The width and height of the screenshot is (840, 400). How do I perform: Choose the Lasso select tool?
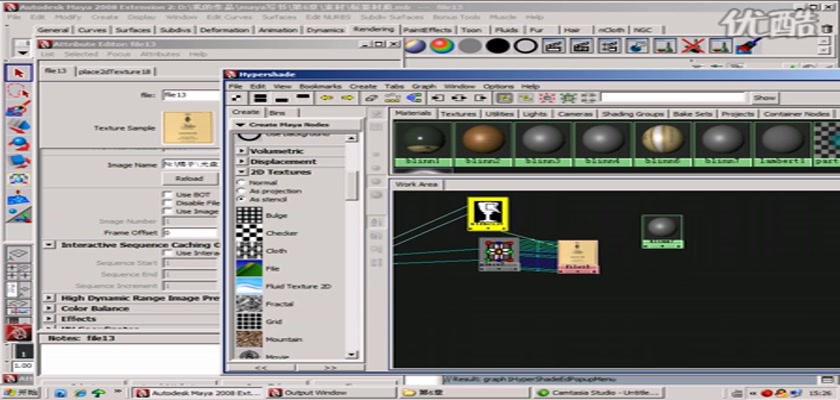click(x=19, y=91)
